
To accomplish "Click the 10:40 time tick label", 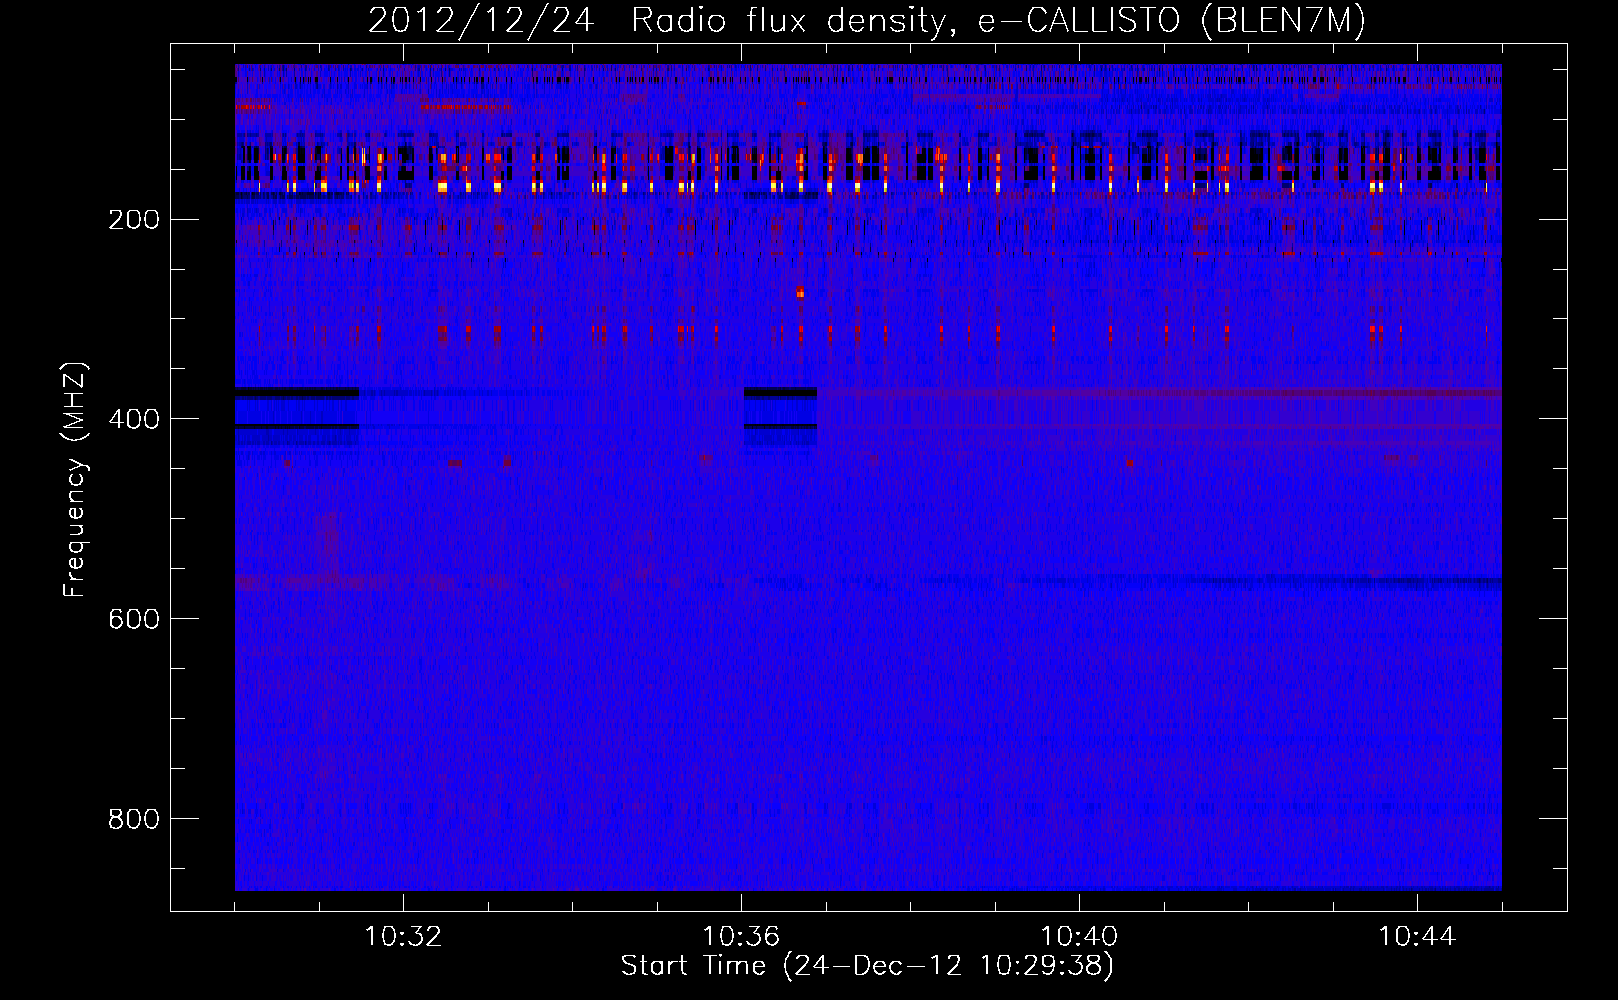I will tap(1079, 937).
